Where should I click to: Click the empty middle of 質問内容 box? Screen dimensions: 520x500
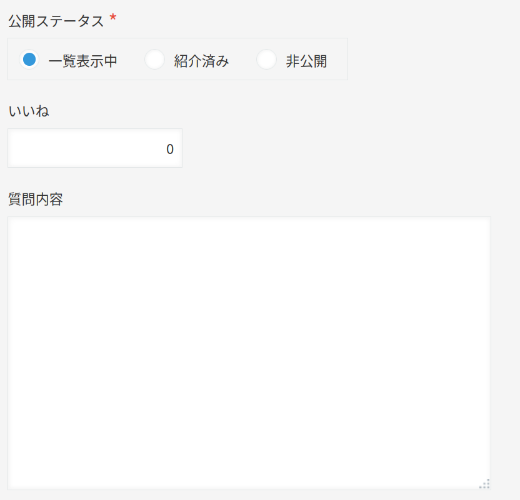pos(249,353)
